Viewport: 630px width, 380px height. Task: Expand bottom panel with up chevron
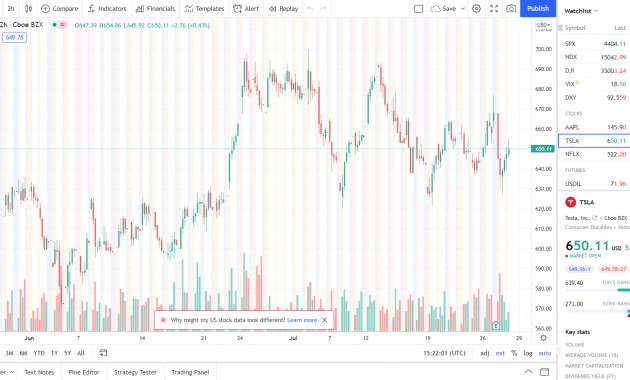click(528, 372)
